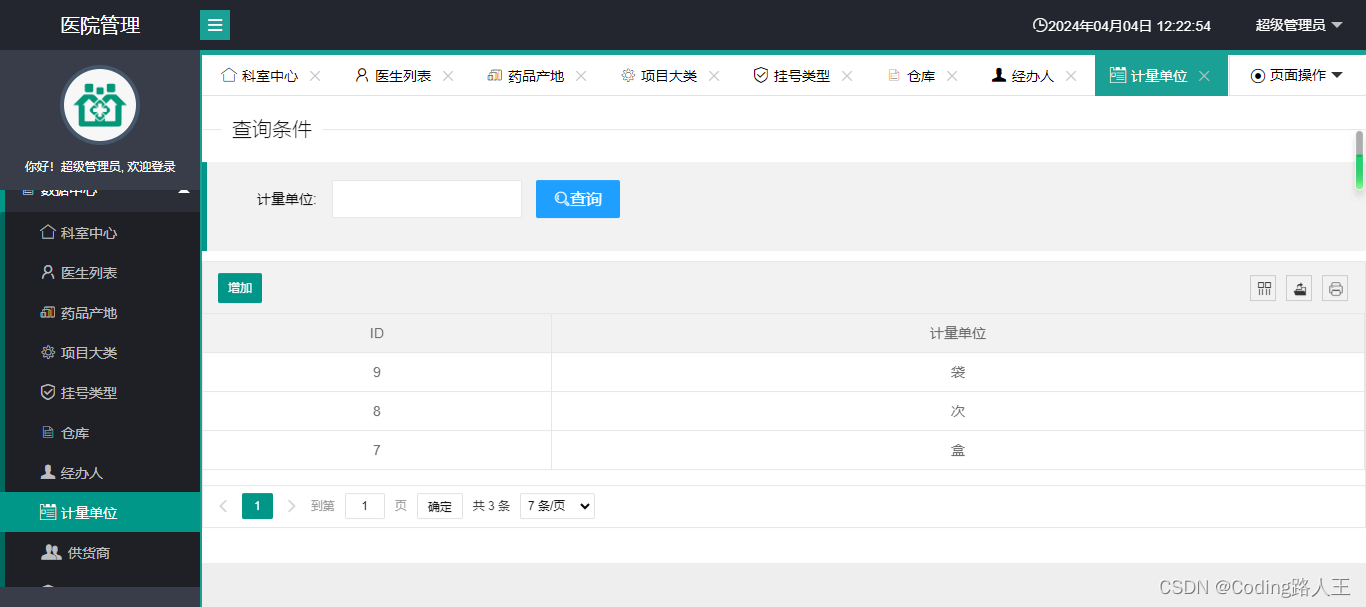Switch to the 项目大类 tab

[x=659, y=75]
